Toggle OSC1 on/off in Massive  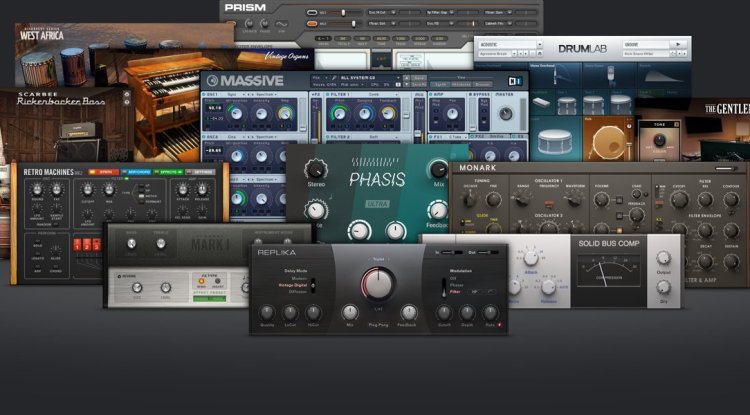point(204,94)
